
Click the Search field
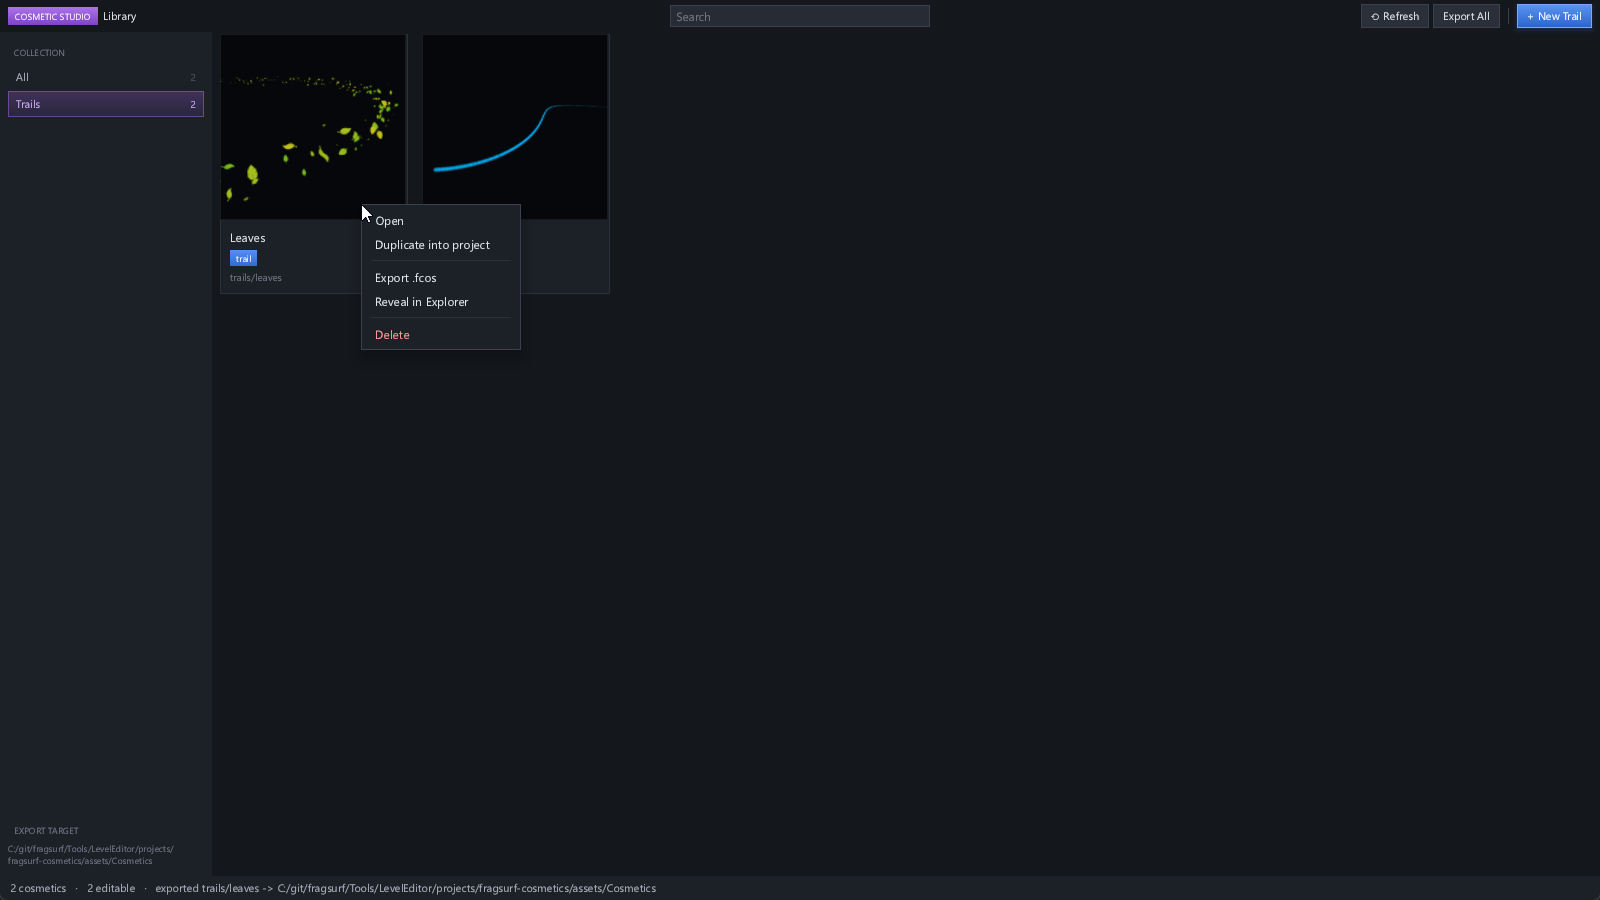pos(799,16)
